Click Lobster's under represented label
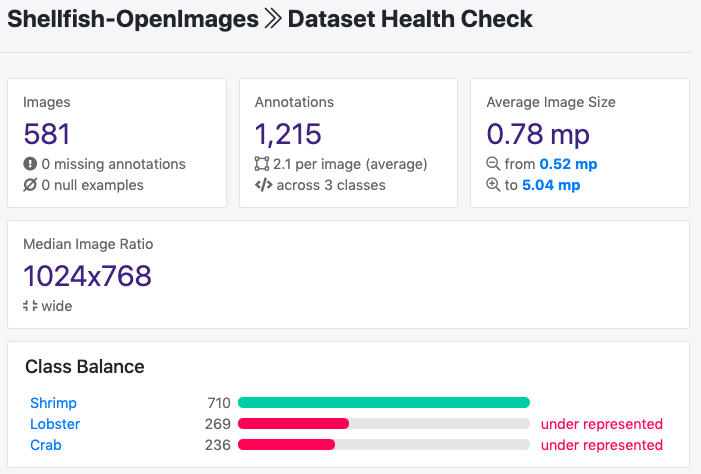Screen dimensions: 701x474 [x=602, y=424]
